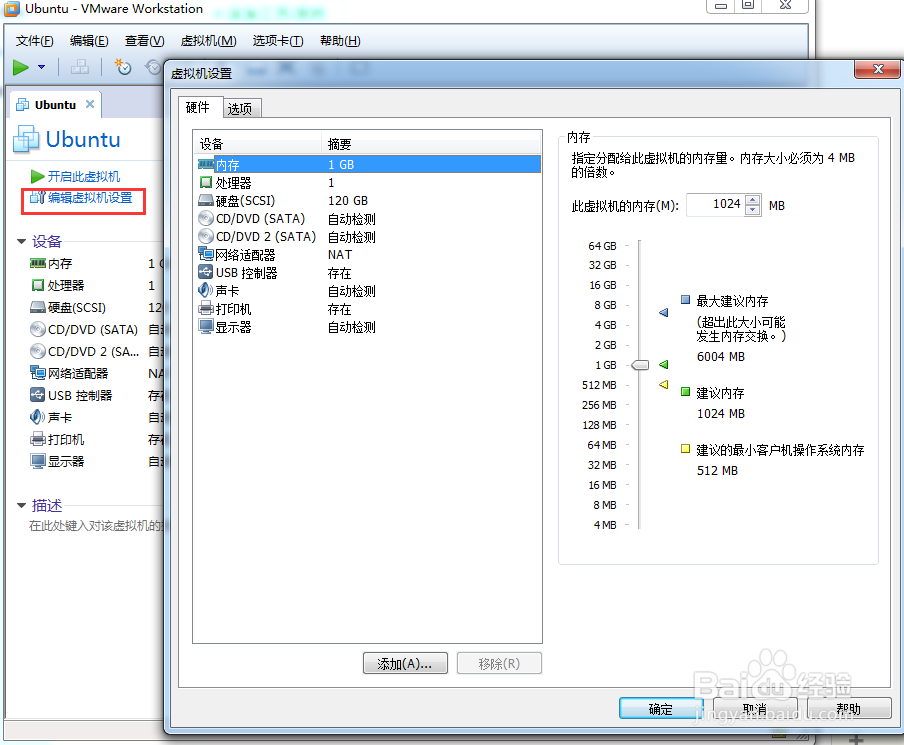Select 声卡 icon in settings dialog

pos(206,291)
